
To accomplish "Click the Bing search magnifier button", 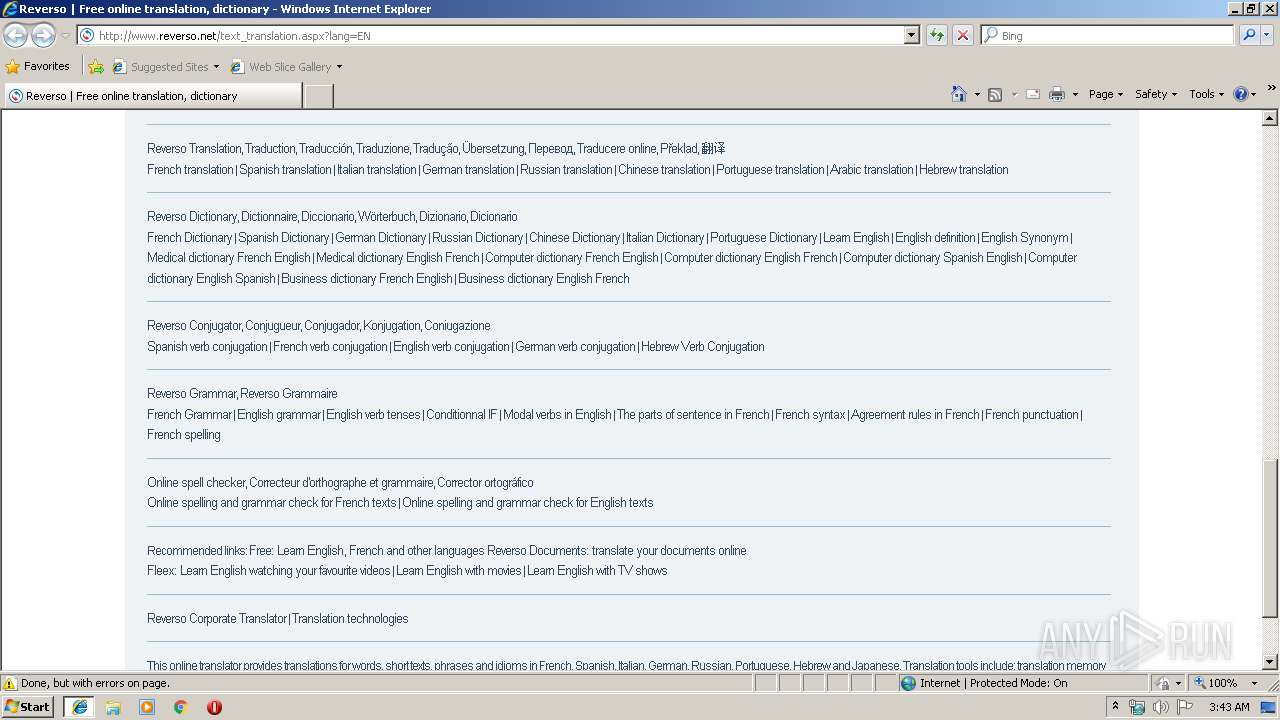I will (x=1249, y=35).
